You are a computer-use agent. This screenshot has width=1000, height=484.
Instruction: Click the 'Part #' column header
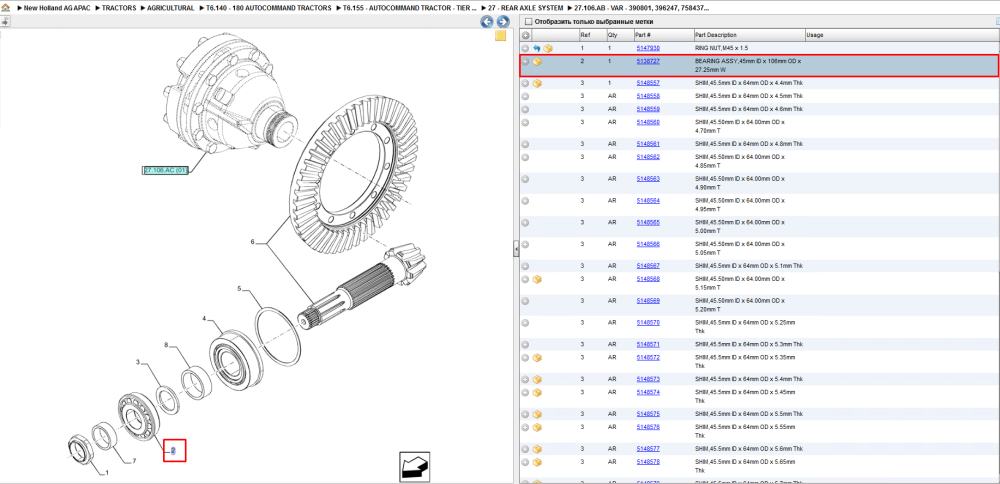[x=642, y=35]
